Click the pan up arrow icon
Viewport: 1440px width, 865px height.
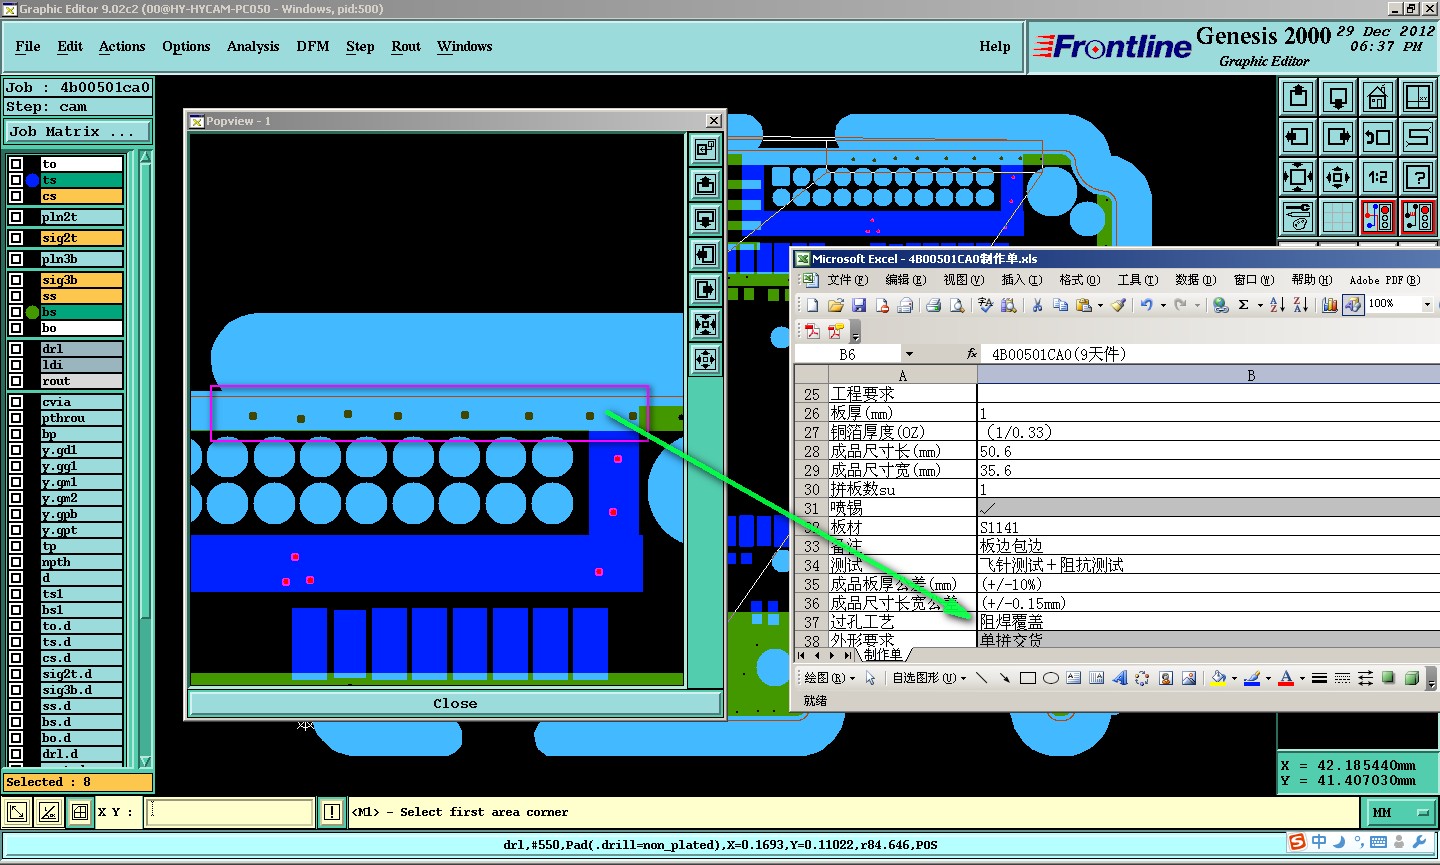pyautogui.click(x=1298, y=97)
